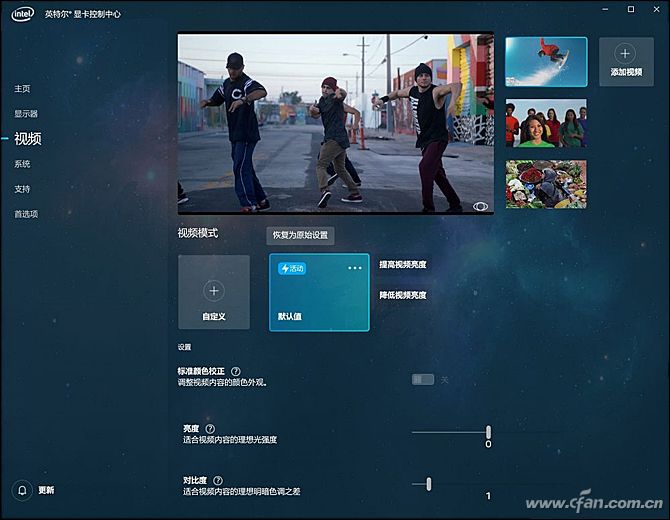Toggle the 标准颜色校正 switch

click(x=423, y=379)
